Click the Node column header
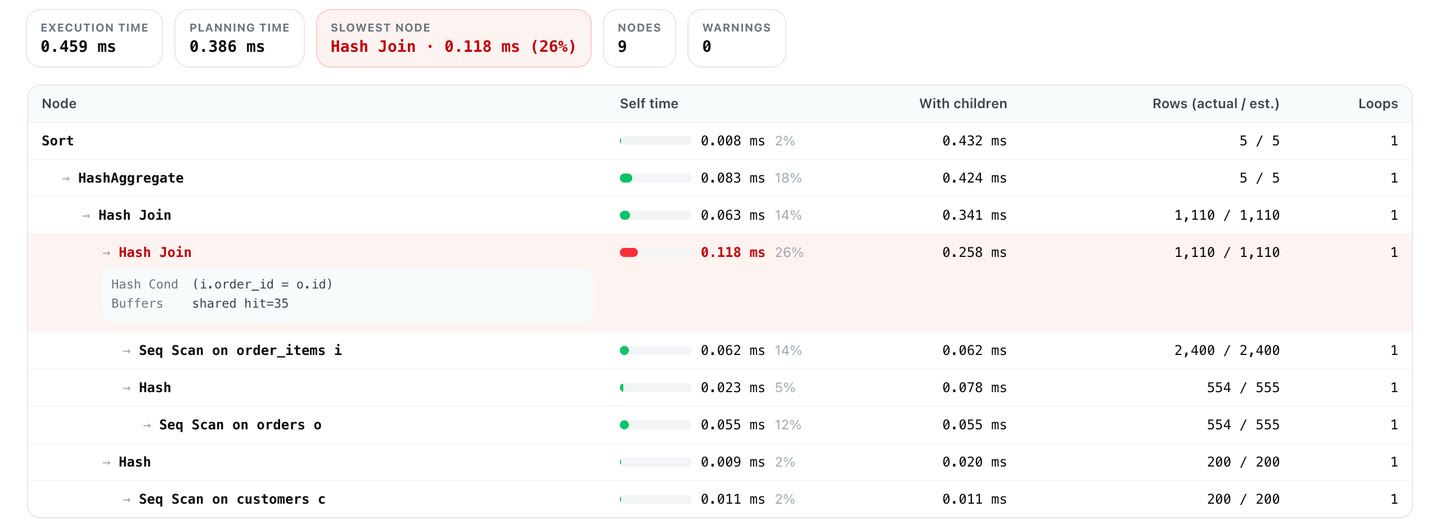The height and width of the screenshot is (524, 1440). coord(59,104)
